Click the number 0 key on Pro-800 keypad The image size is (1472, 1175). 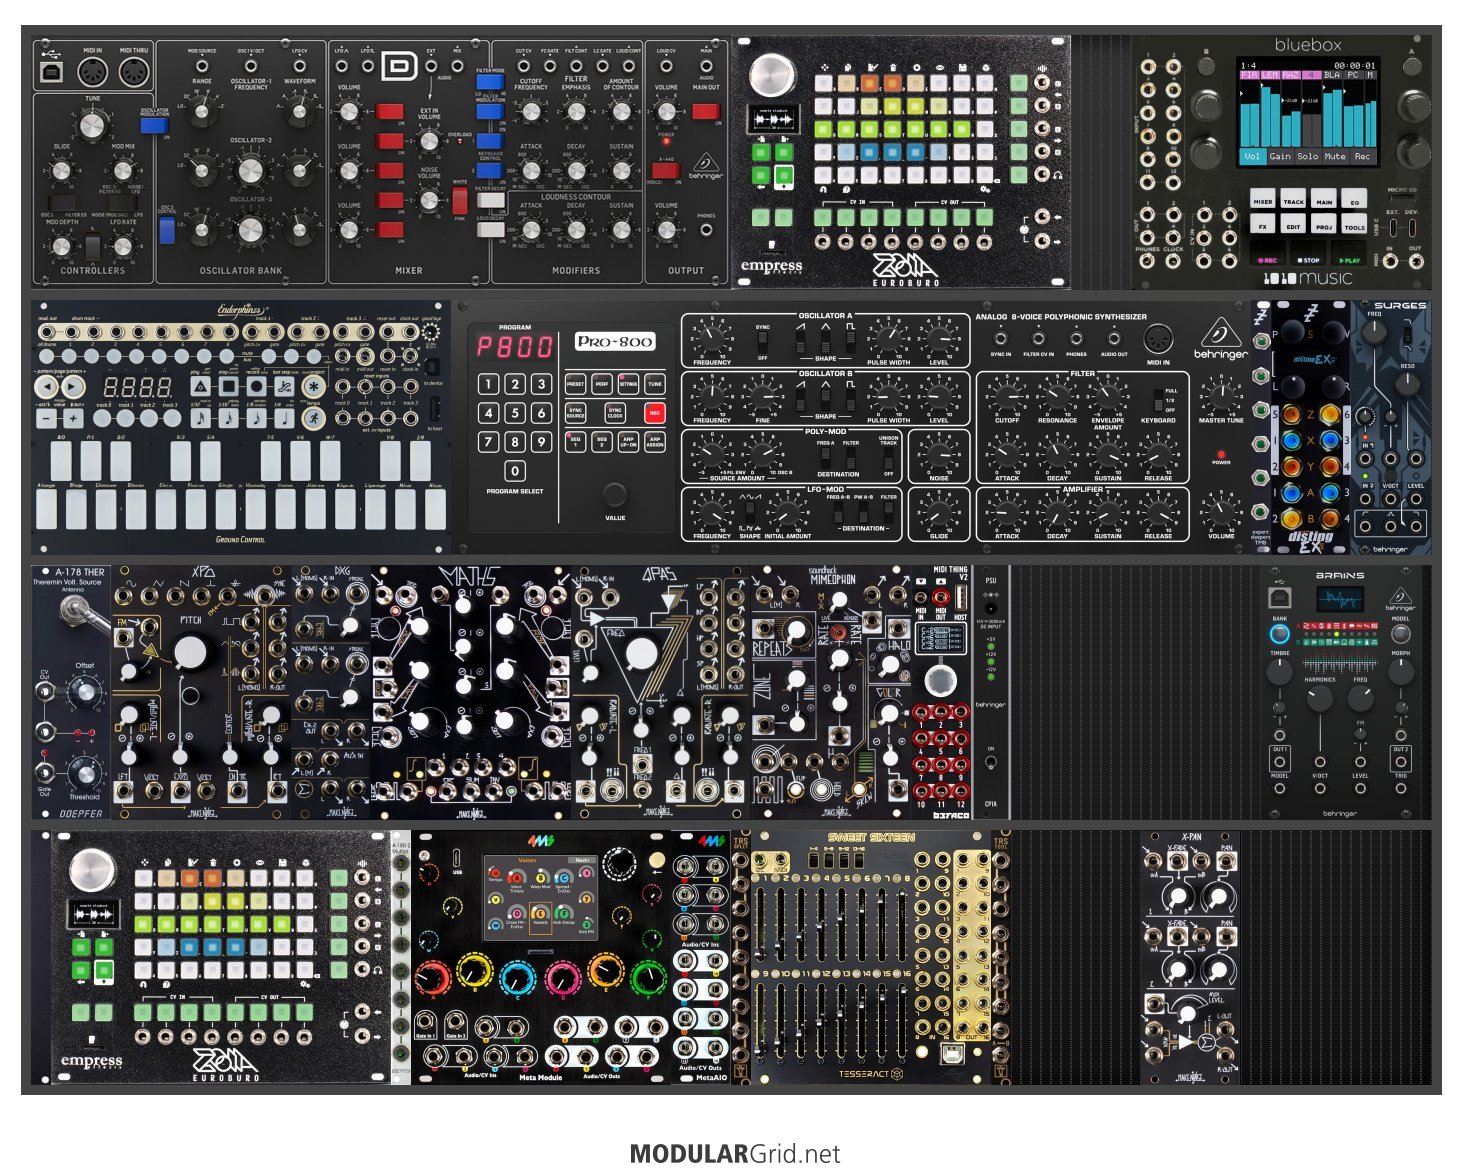515,470
